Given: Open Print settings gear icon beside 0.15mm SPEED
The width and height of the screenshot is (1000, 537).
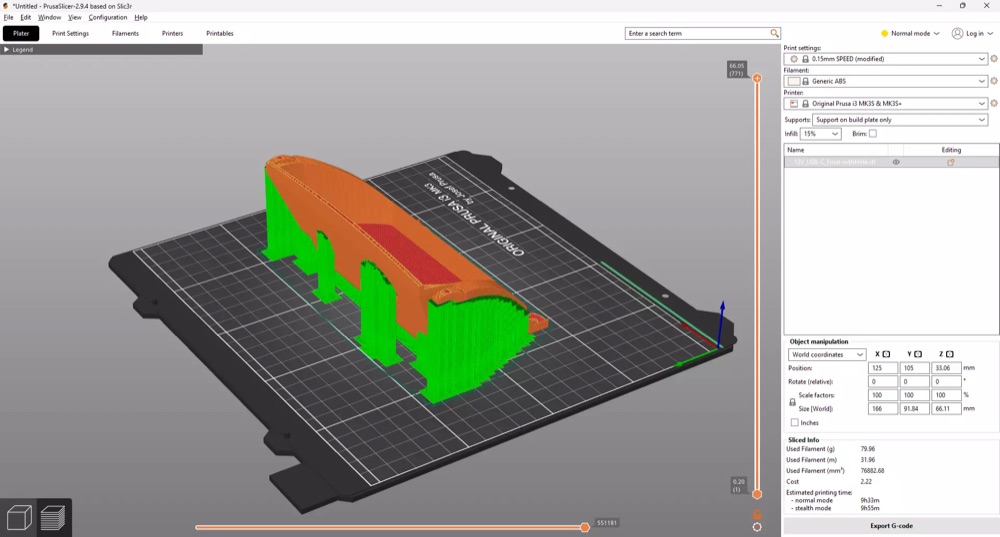Looking at the screenshot, I should pos(994,59).
